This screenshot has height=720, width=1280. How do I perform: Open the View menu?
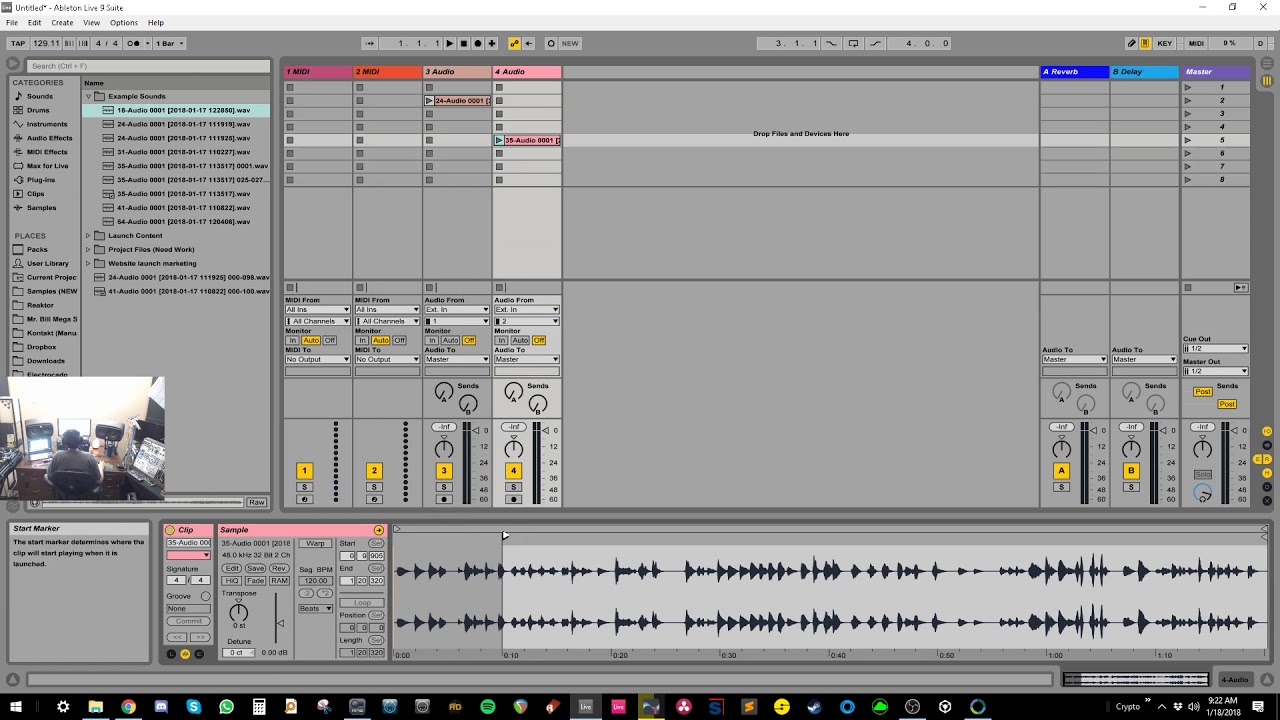pos(91,22)
